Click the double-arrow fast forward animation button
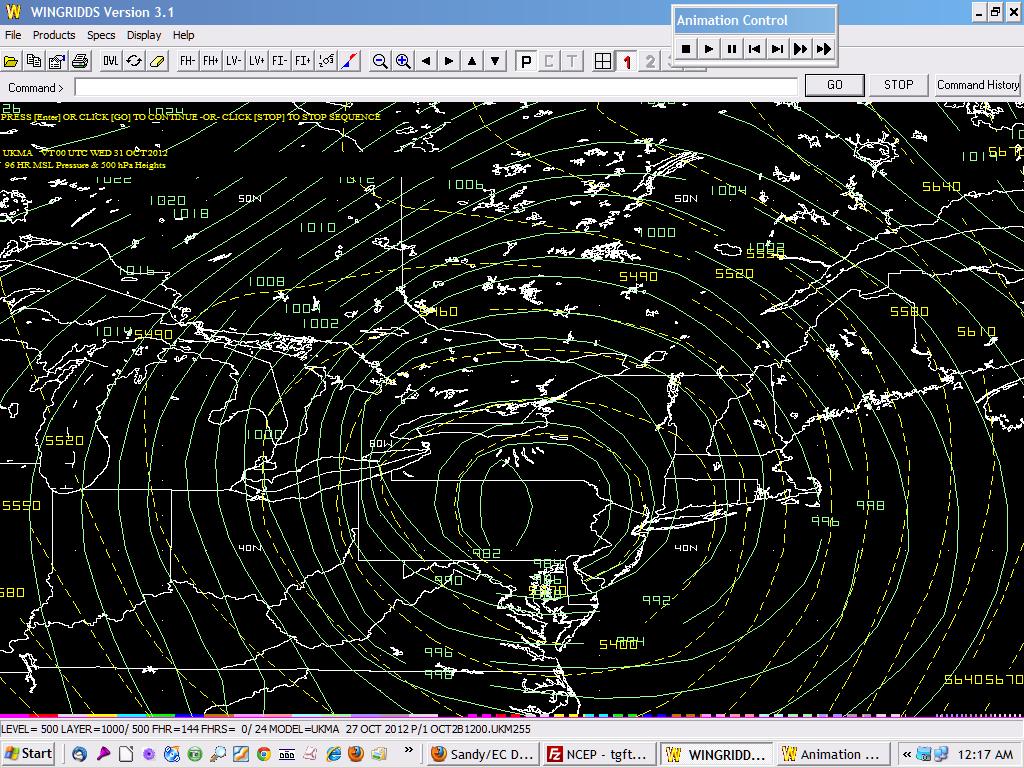 point(800,48)
